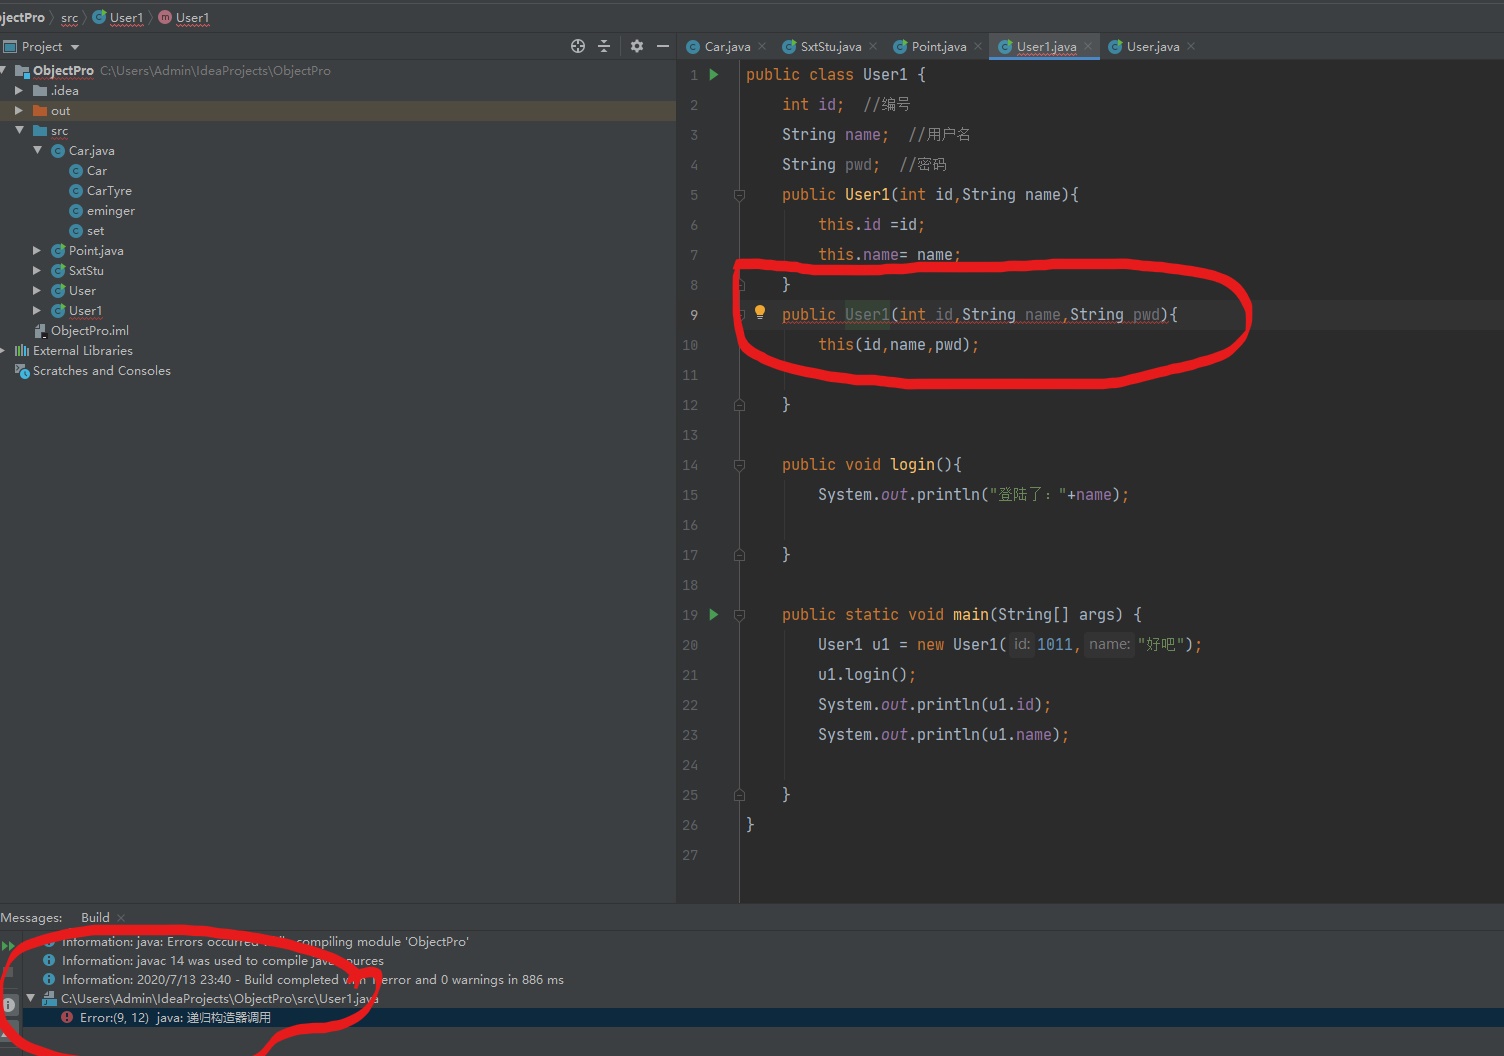Close the Point.java tab
The image size is (1504, 1056).
click(978, 46)
